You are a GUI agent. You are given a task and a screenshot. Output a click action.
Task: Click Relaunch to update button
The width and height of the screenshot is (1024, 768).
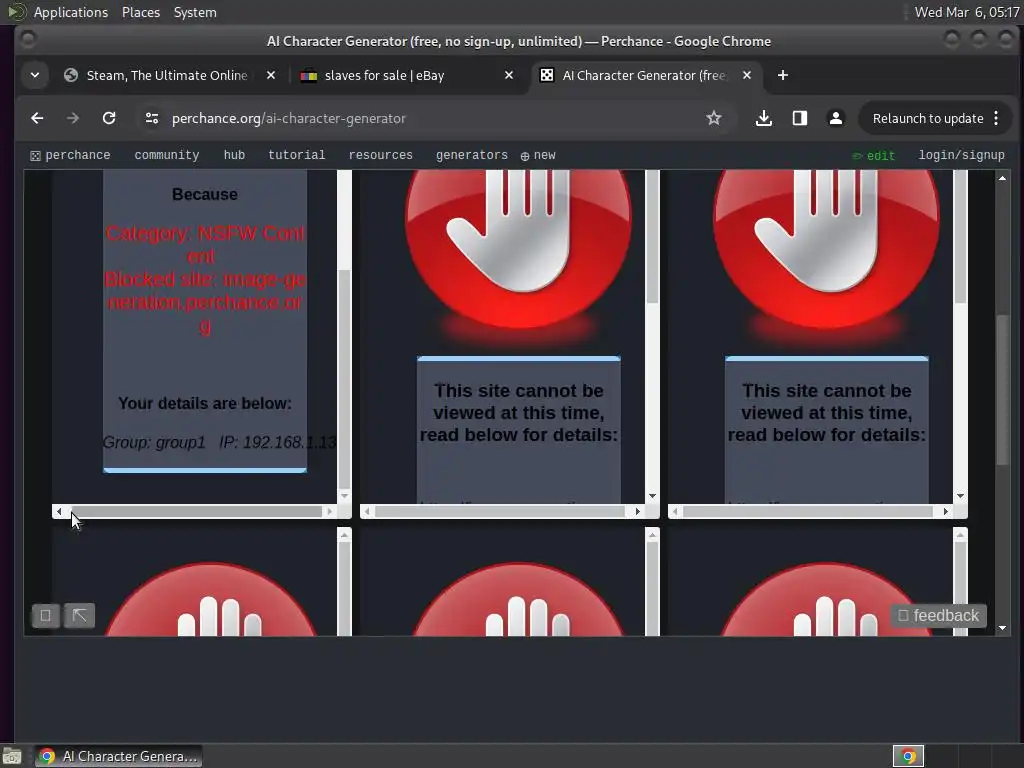pos(927,118)
